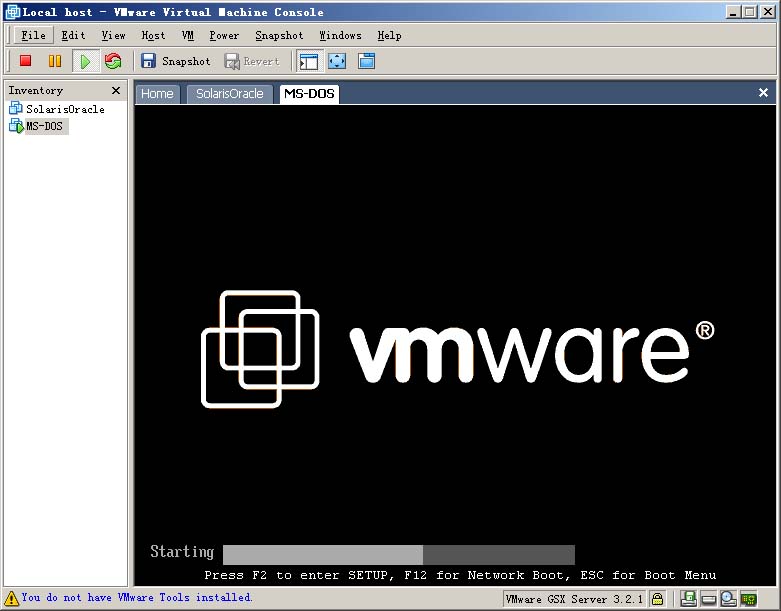Suspend the VM with the pause icon
Image resolution: width=781 pixels, height=611 pixels.
coord(55,61)
